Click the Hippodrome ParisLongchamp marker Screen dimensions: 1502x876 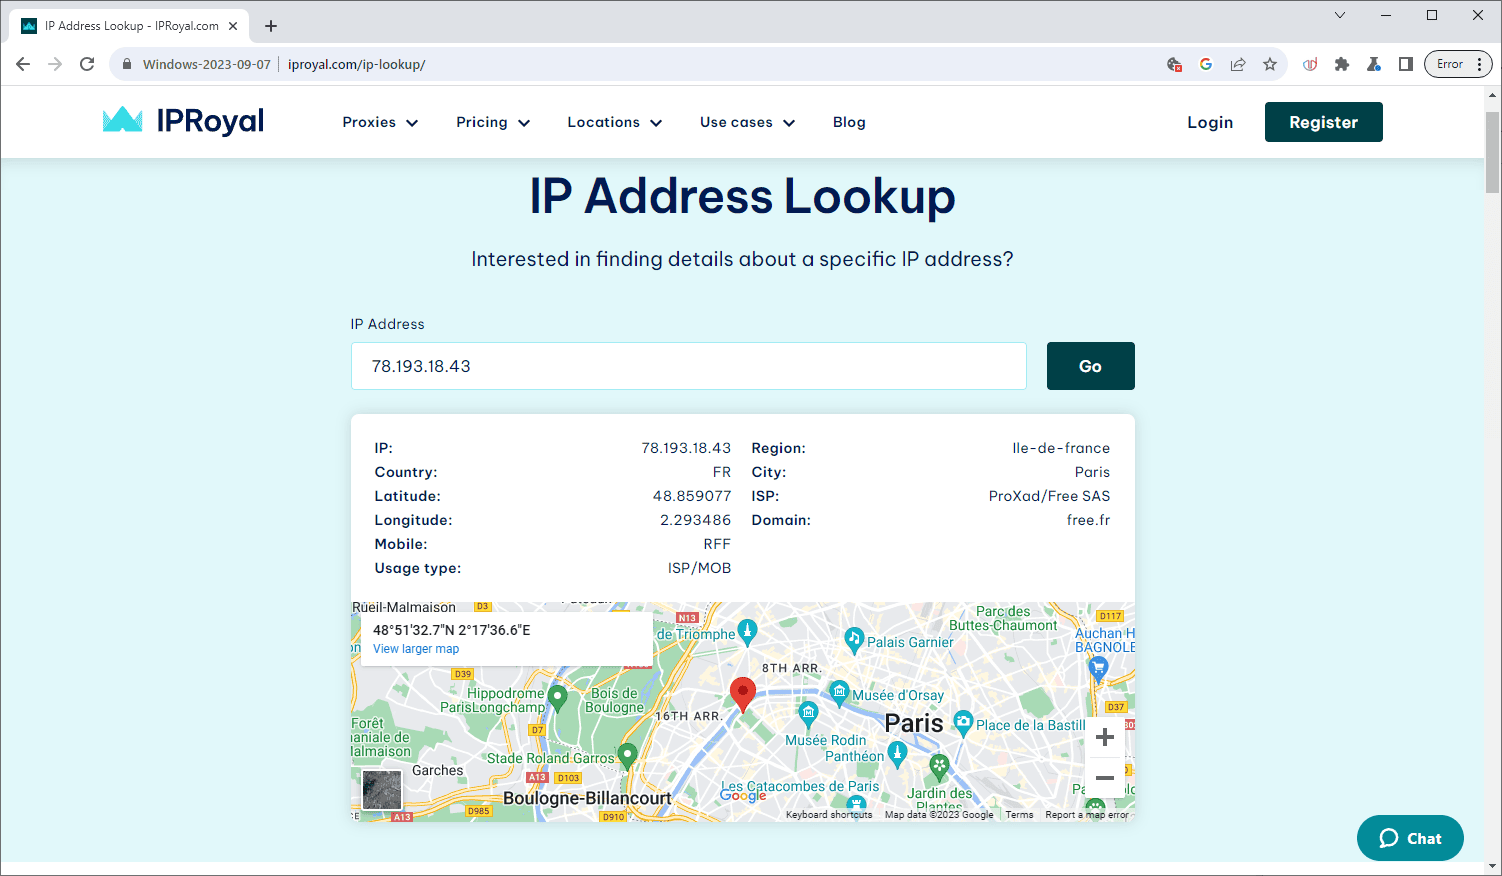[x=558, y=697]
